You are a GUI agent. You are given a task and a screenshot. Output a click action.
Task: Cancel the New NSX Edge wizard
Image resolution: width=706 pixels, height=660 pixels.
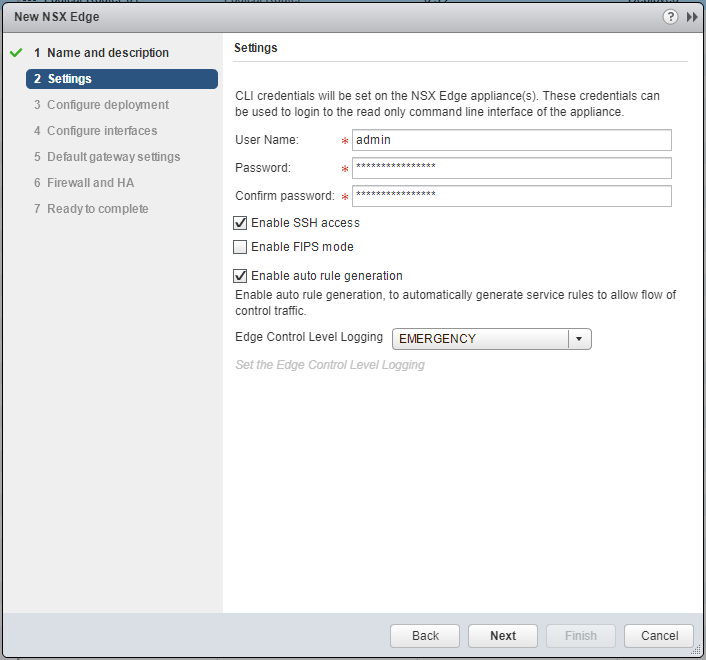(659, 636)
